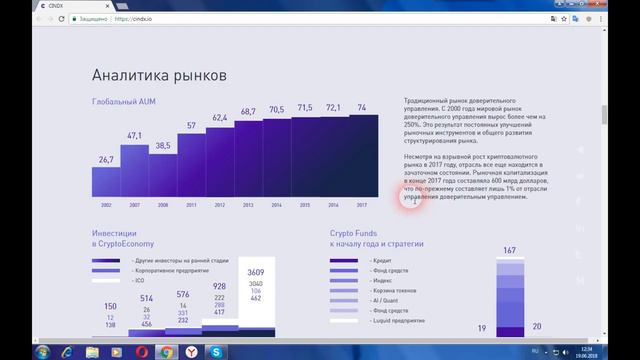This screenshot has height=360, width=640.
Task: Open Windows Explorer folder from the taskbar
Action: click(x=92, y=352)
